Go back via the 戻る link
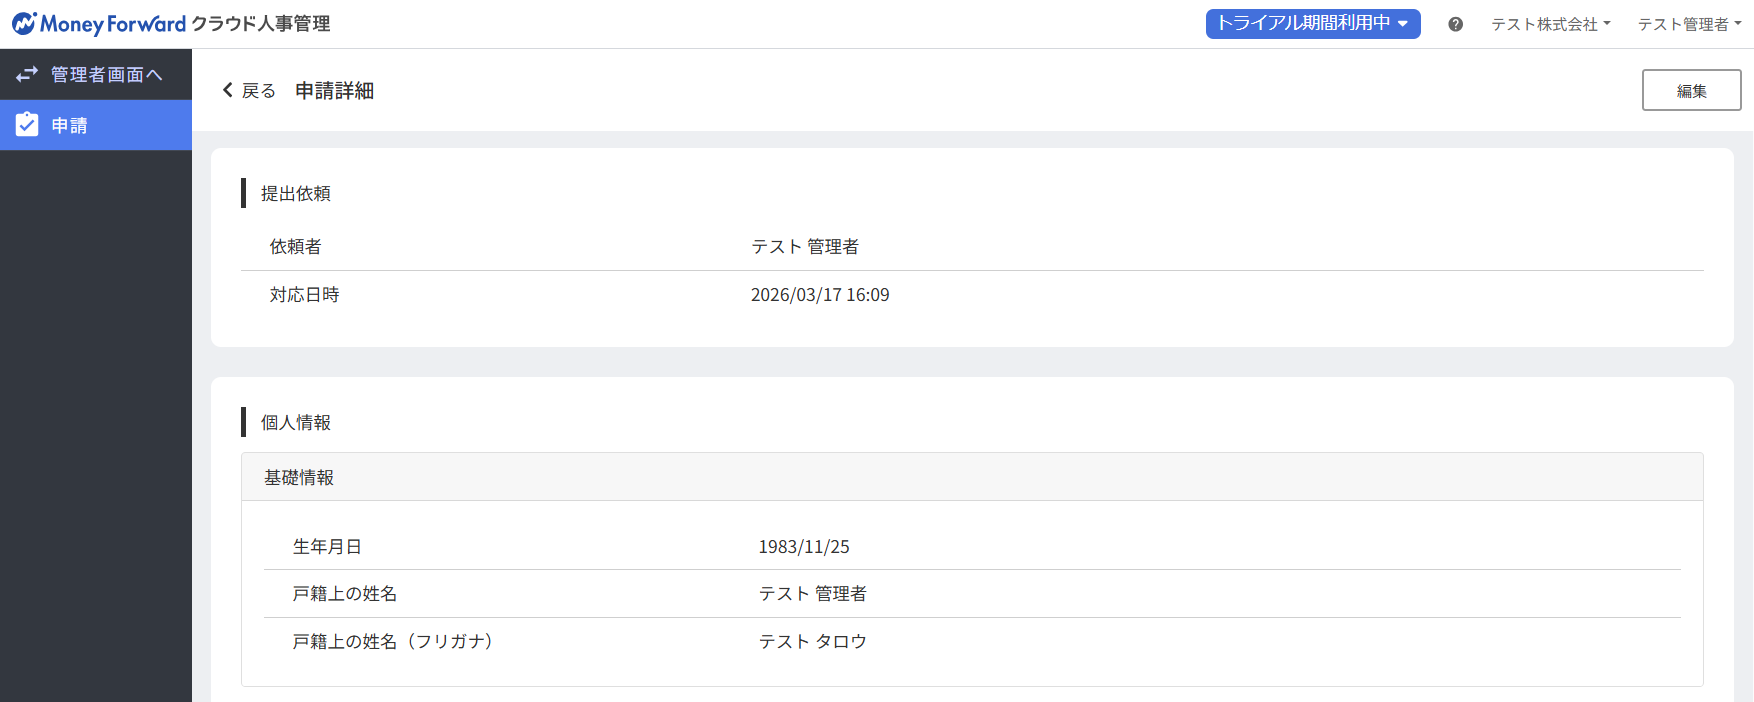 pos(258,91)
